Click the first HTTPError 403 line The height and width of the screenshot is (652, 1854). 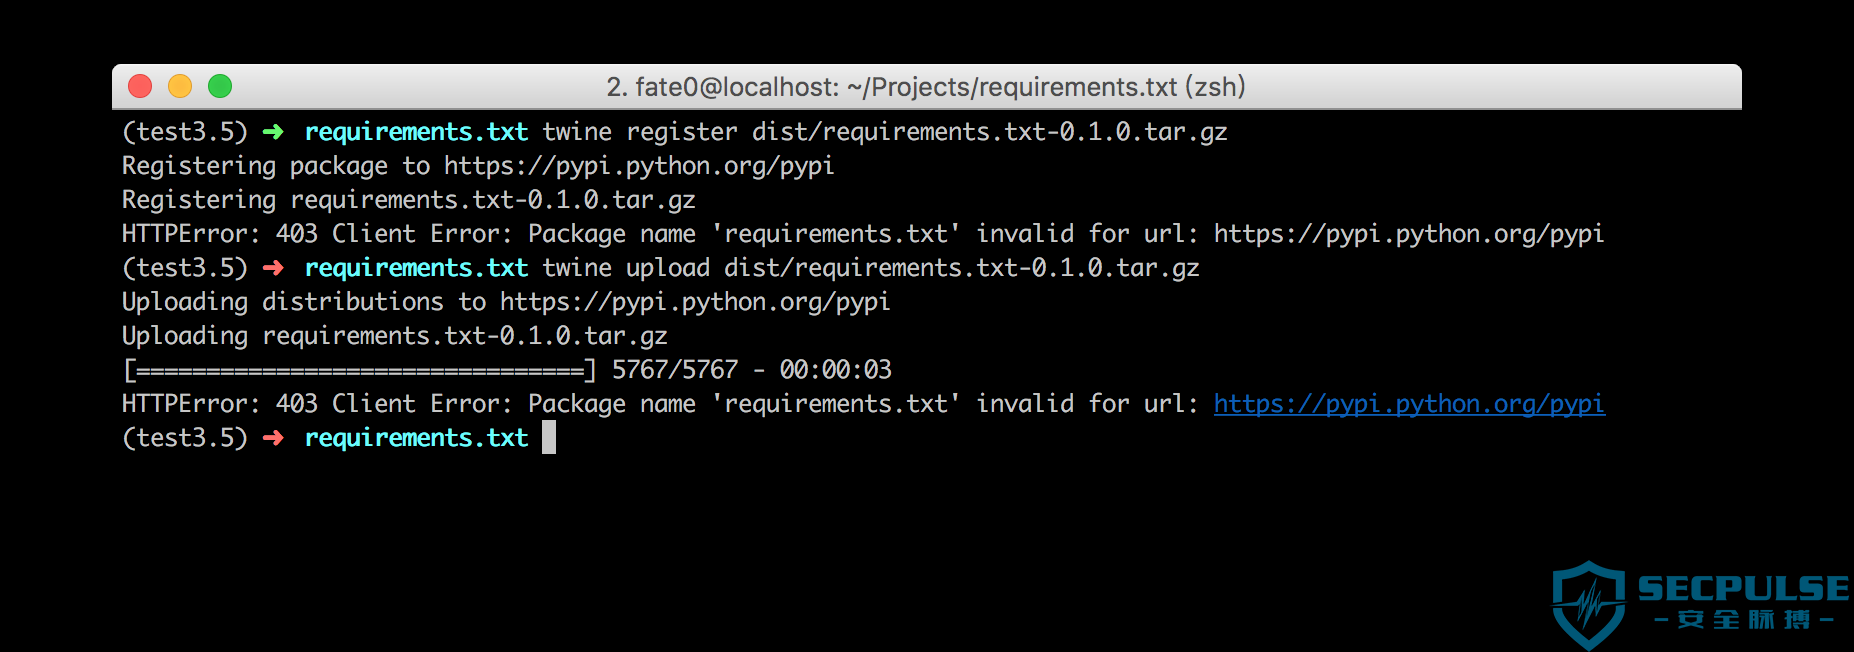[x=863, y=234]
